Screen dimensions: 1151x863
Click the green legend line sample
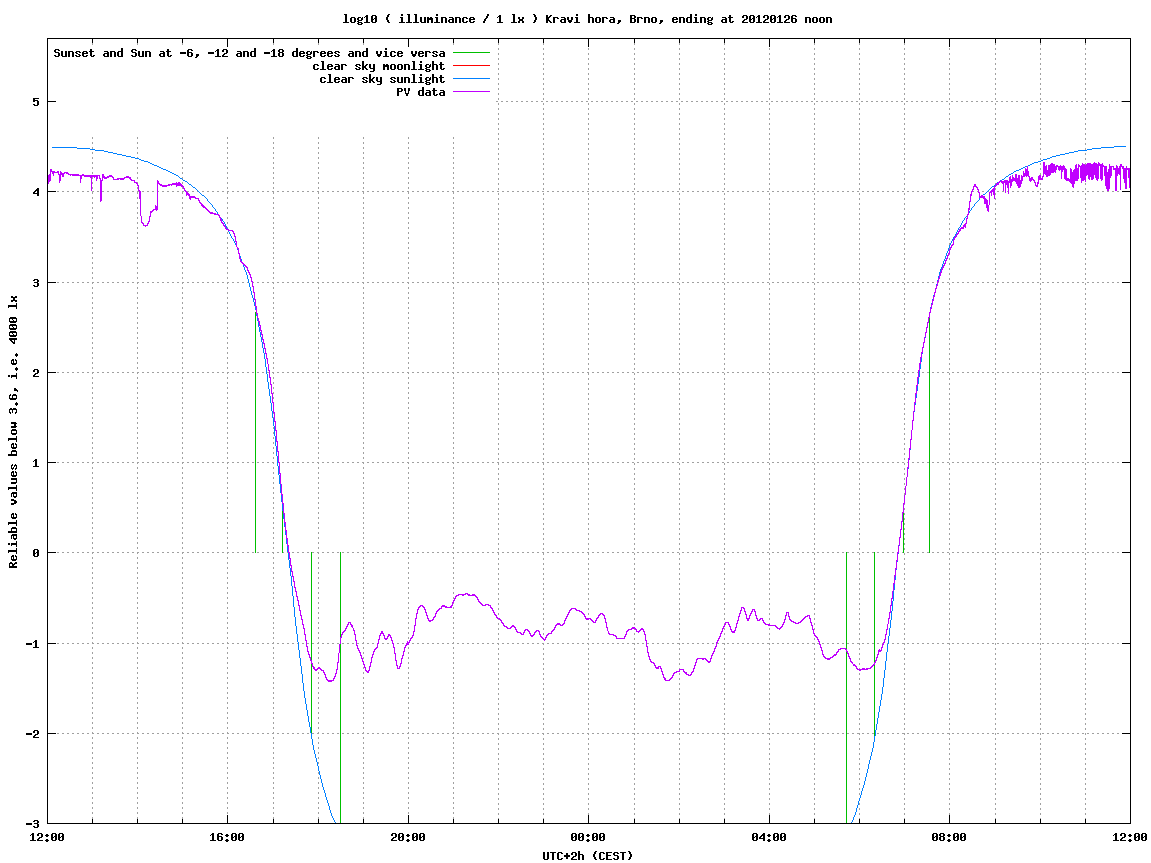tap(471, 53)
